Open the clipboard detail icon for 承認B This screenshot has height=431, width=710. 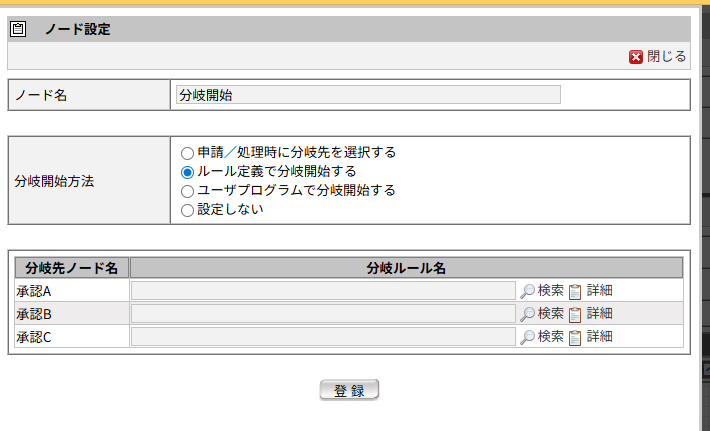(575, 314)
